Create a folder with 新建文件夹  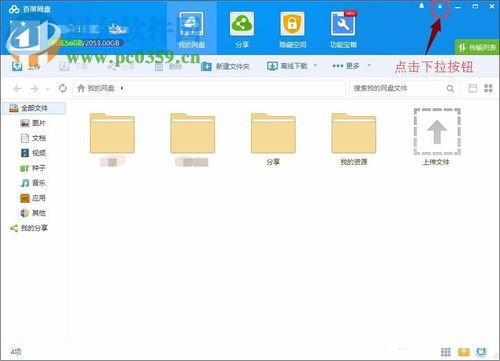225,66
